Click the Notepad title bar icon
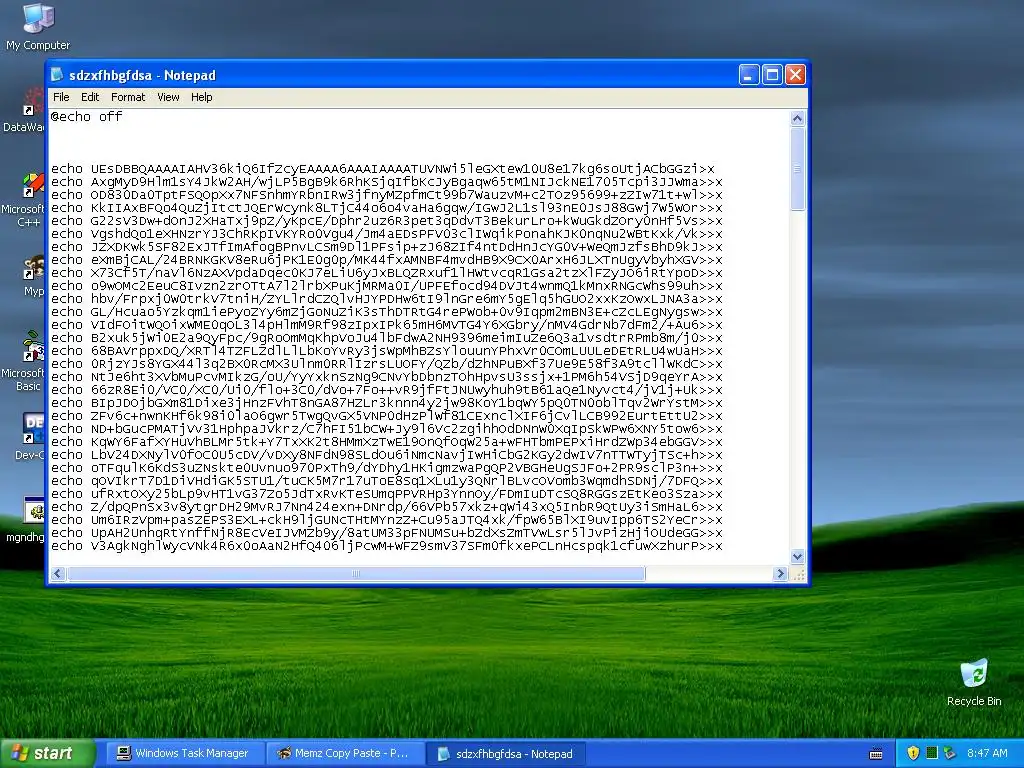The width and height of the screenshot is (1024, 768). coord(57,75)
